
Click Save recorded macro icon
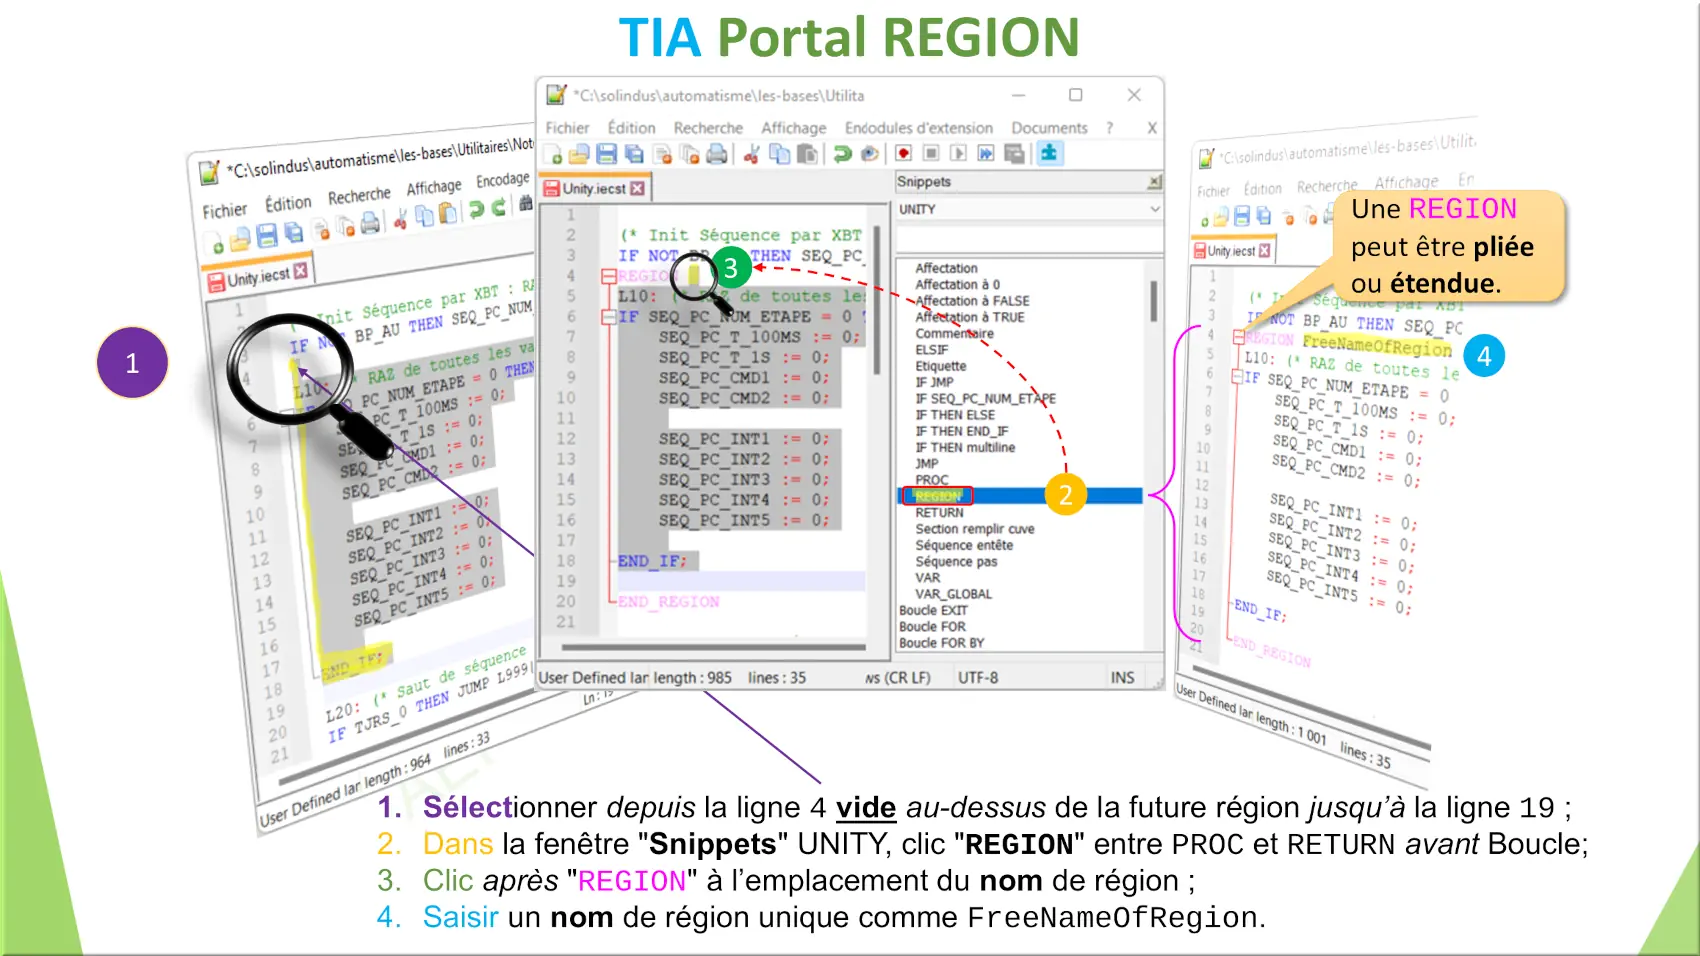tap(1014, 153)
